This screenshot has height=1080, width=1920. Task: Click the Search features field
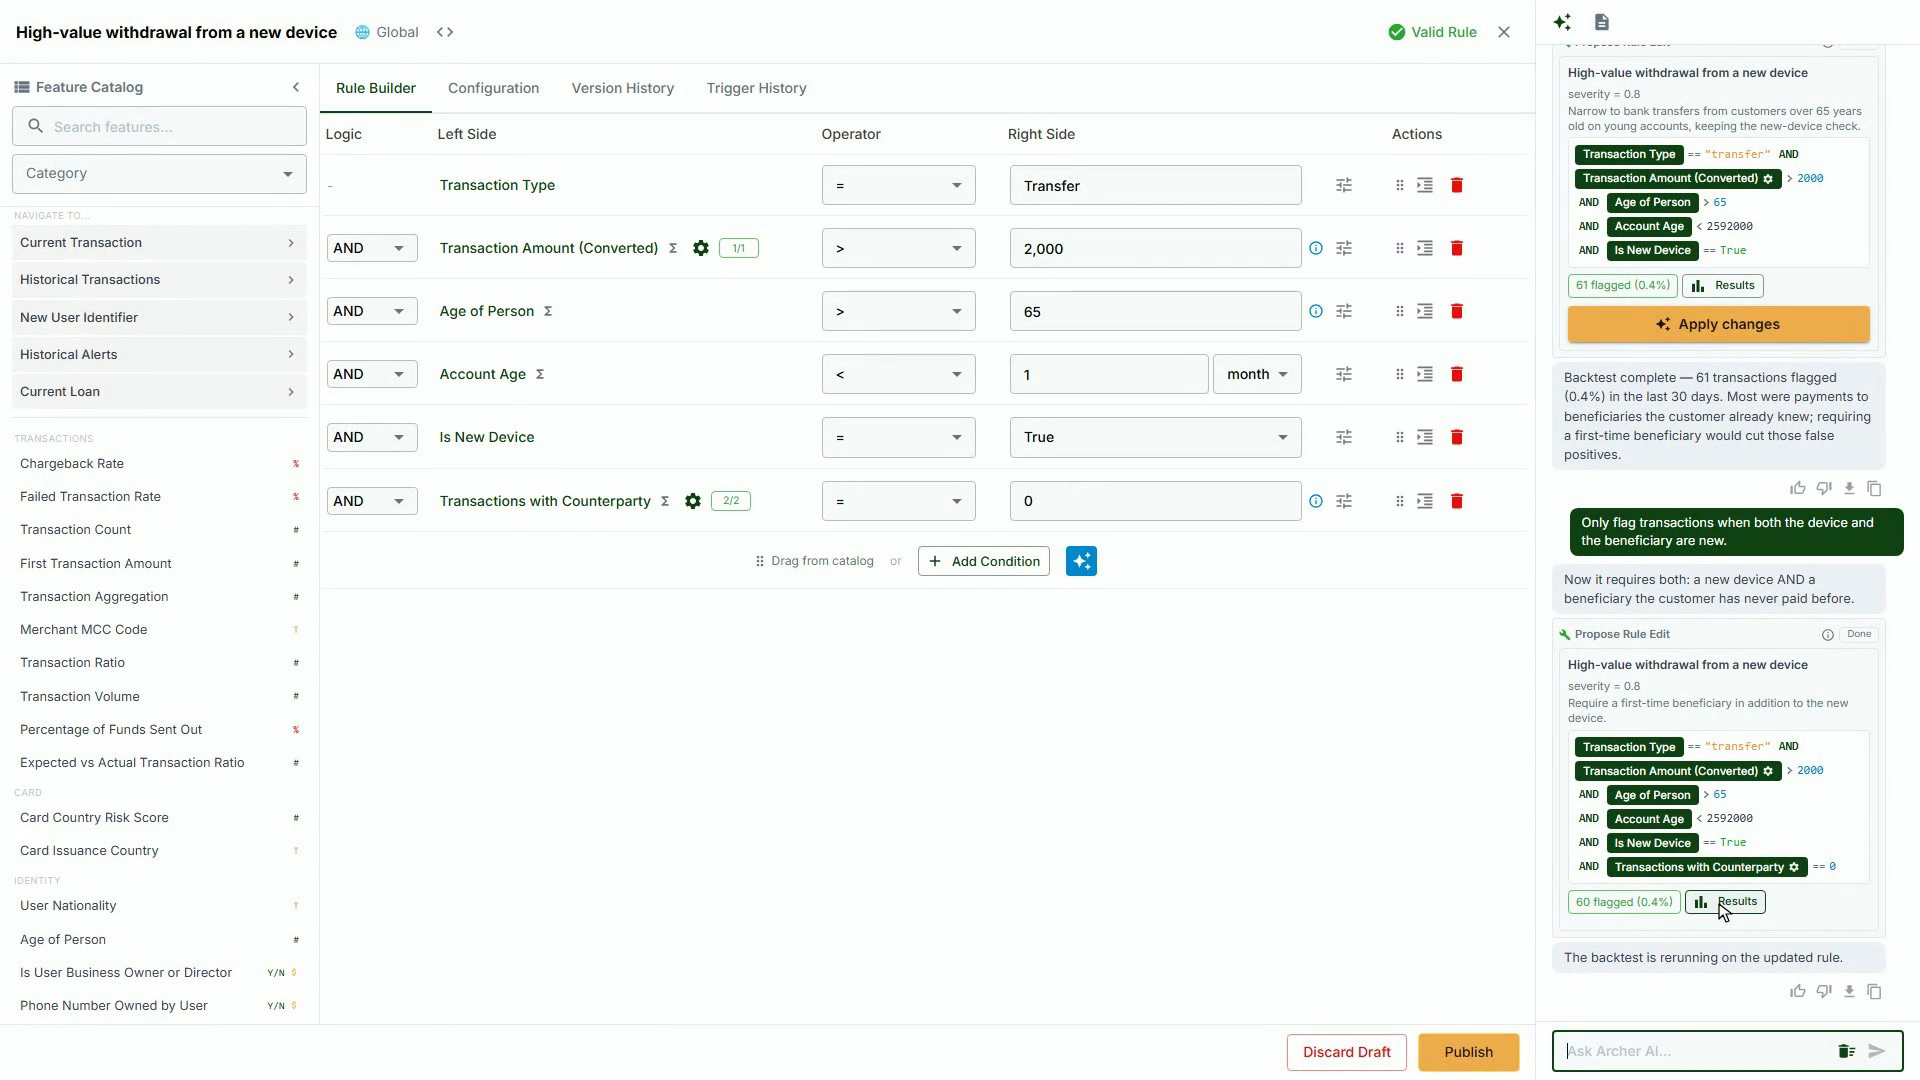(x=159, y=127)
